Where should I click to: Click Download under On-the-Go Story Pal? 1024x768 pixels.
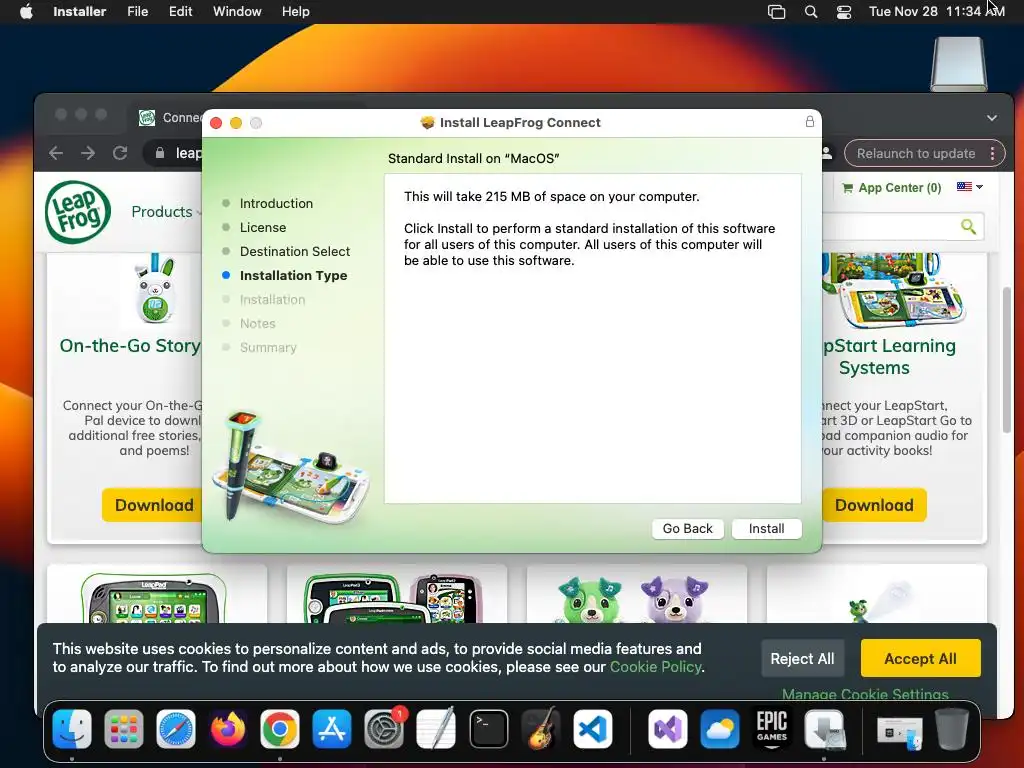tap(153, 505)
